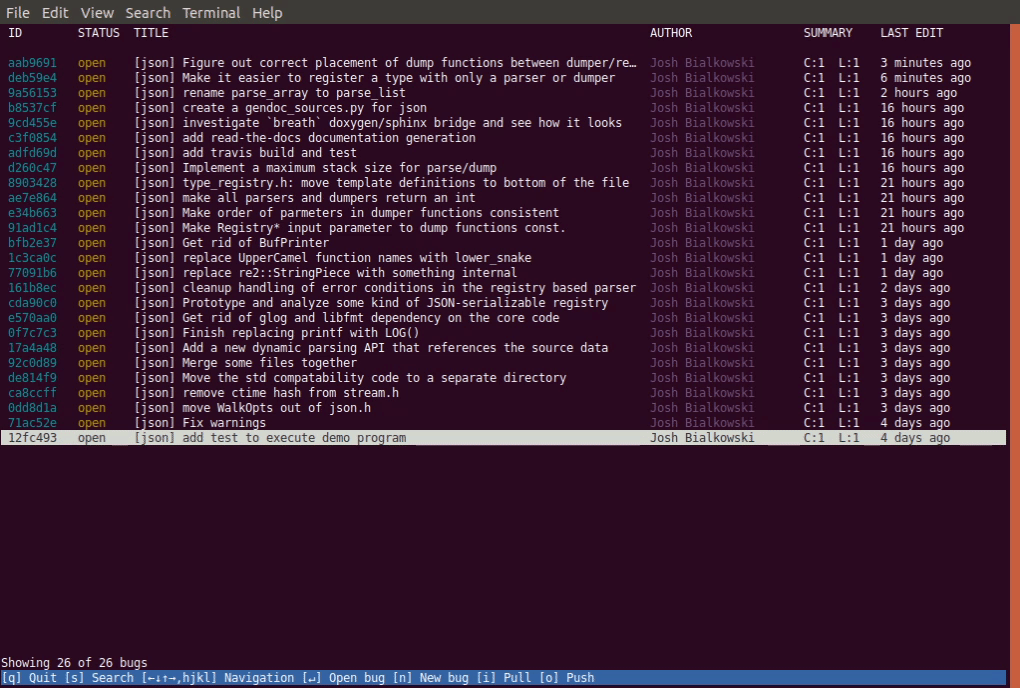
Task: Click the [o] Push hint in footer
Action: coord(566,678)
